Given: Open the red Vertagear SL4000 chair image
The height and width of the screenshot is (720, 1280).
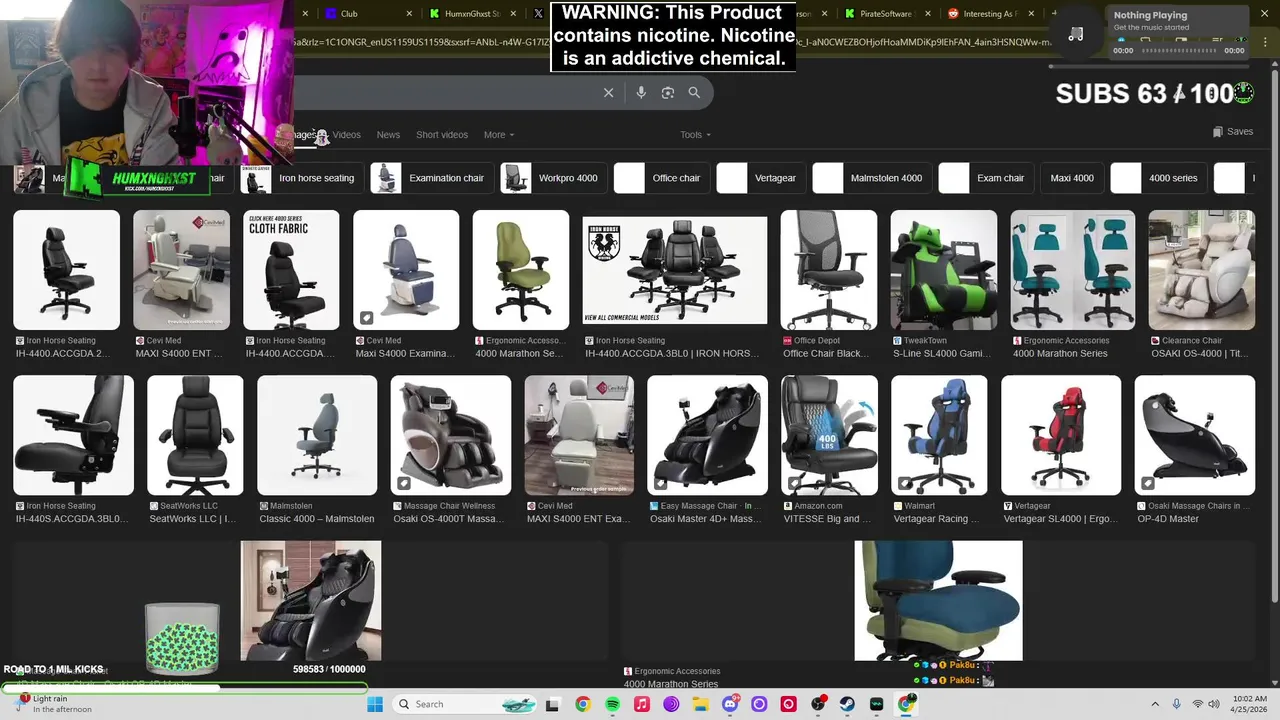Looking at the screenshot, I should (x=1061, y=435).
